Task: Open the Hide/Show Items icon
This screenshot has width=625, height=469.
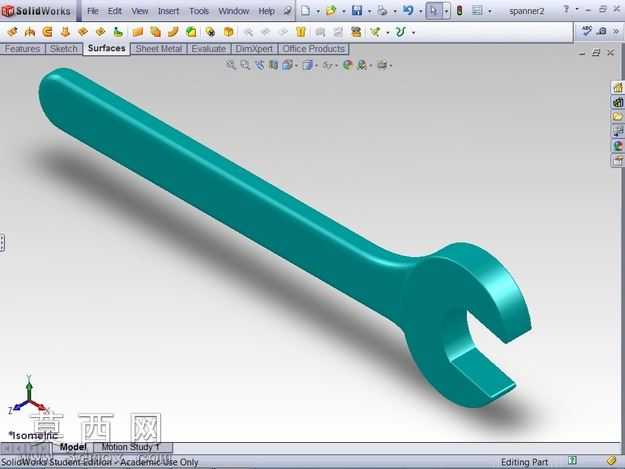Action: pyautogui.click(x=327, y=65)
